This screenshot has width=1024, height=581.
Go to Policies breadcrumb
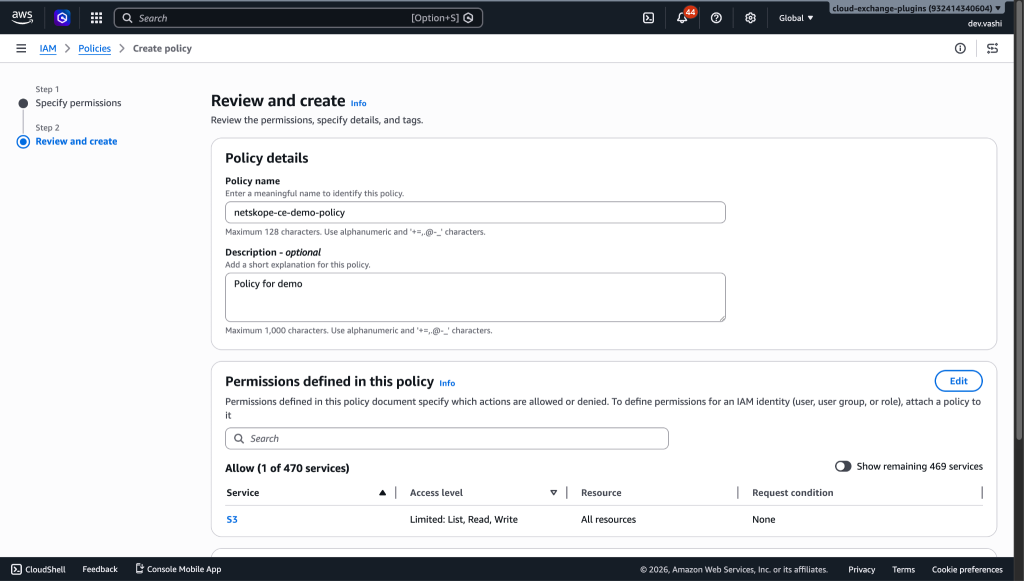click(x=95, y=48)
